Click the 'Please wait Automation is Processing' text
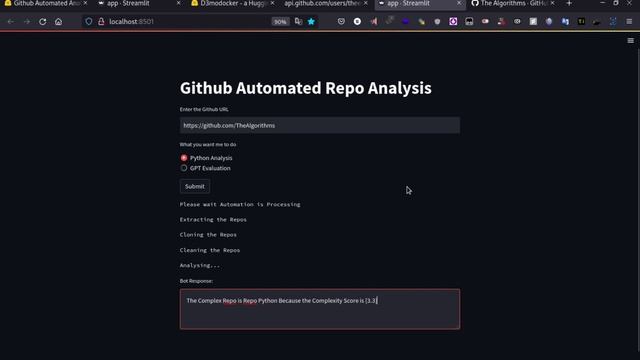The height and width of the screenshot is (360, 640). 240,204
